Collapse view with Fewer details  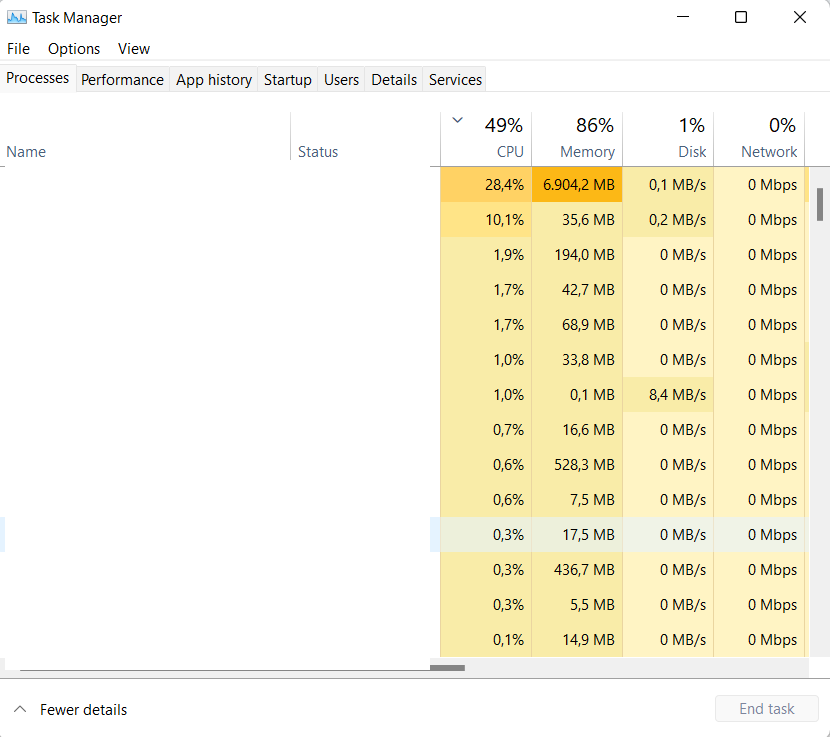pos(70,709)
